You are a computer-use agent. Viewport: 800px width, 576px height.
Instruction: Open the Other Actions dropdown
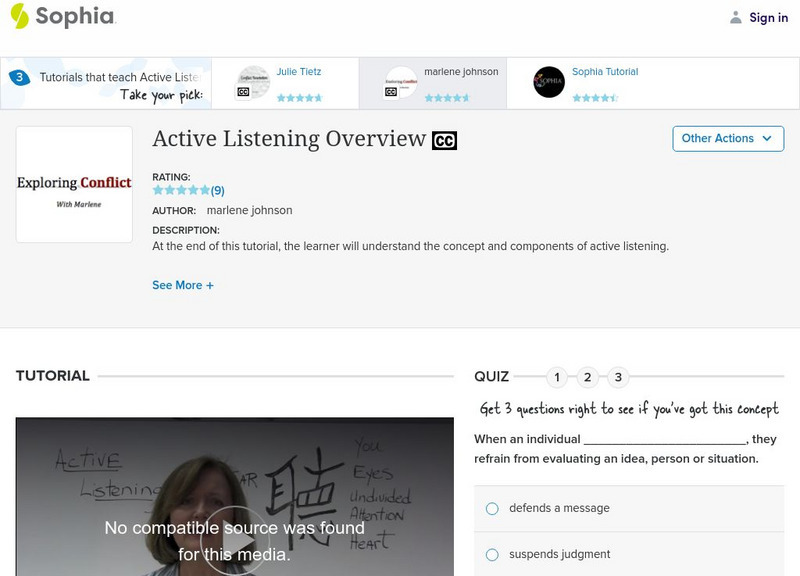tap(728, 139)
